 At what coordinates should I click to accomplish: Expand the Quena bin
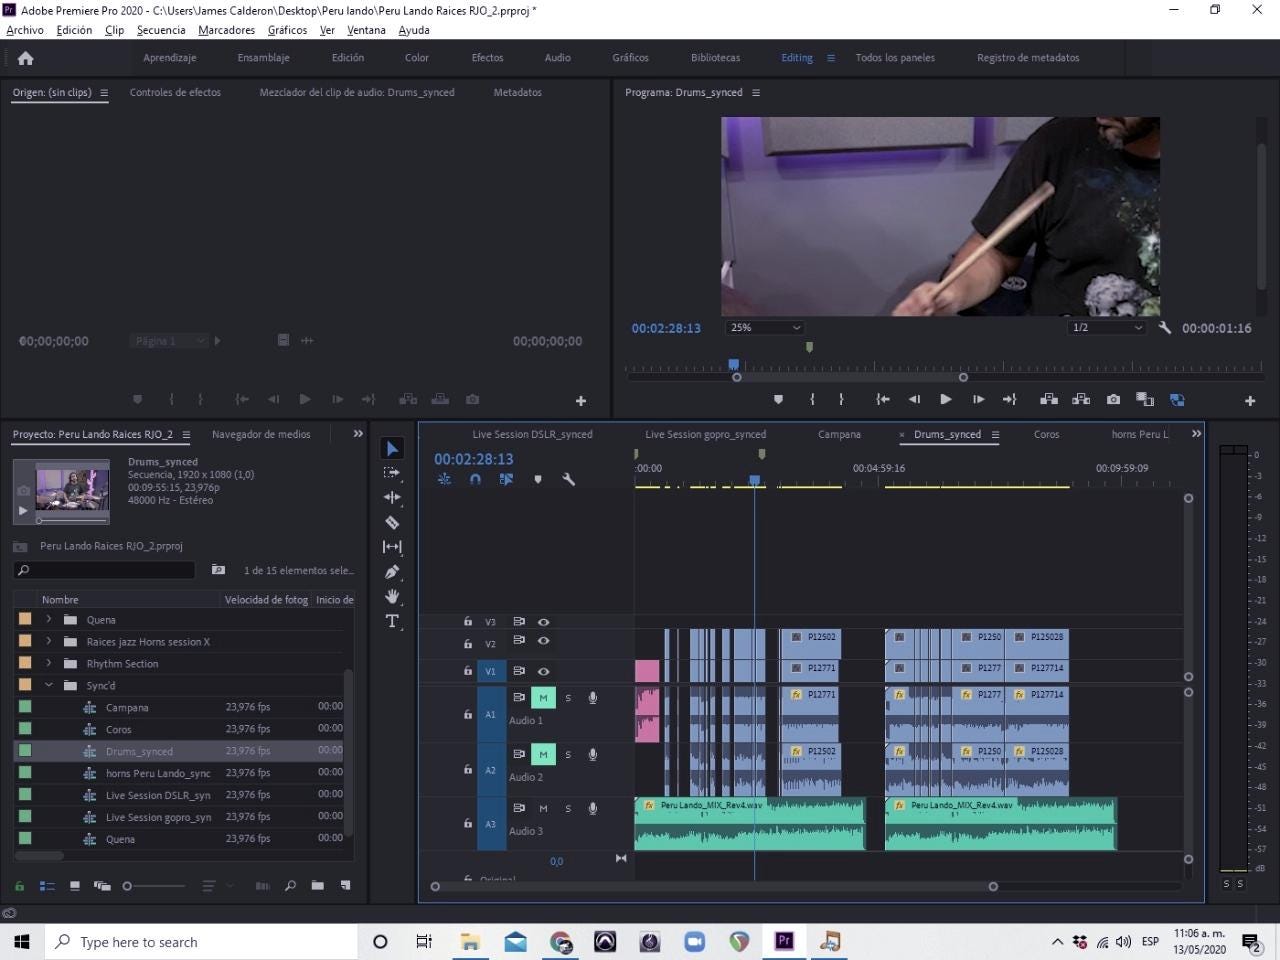(x=48, y=619)
